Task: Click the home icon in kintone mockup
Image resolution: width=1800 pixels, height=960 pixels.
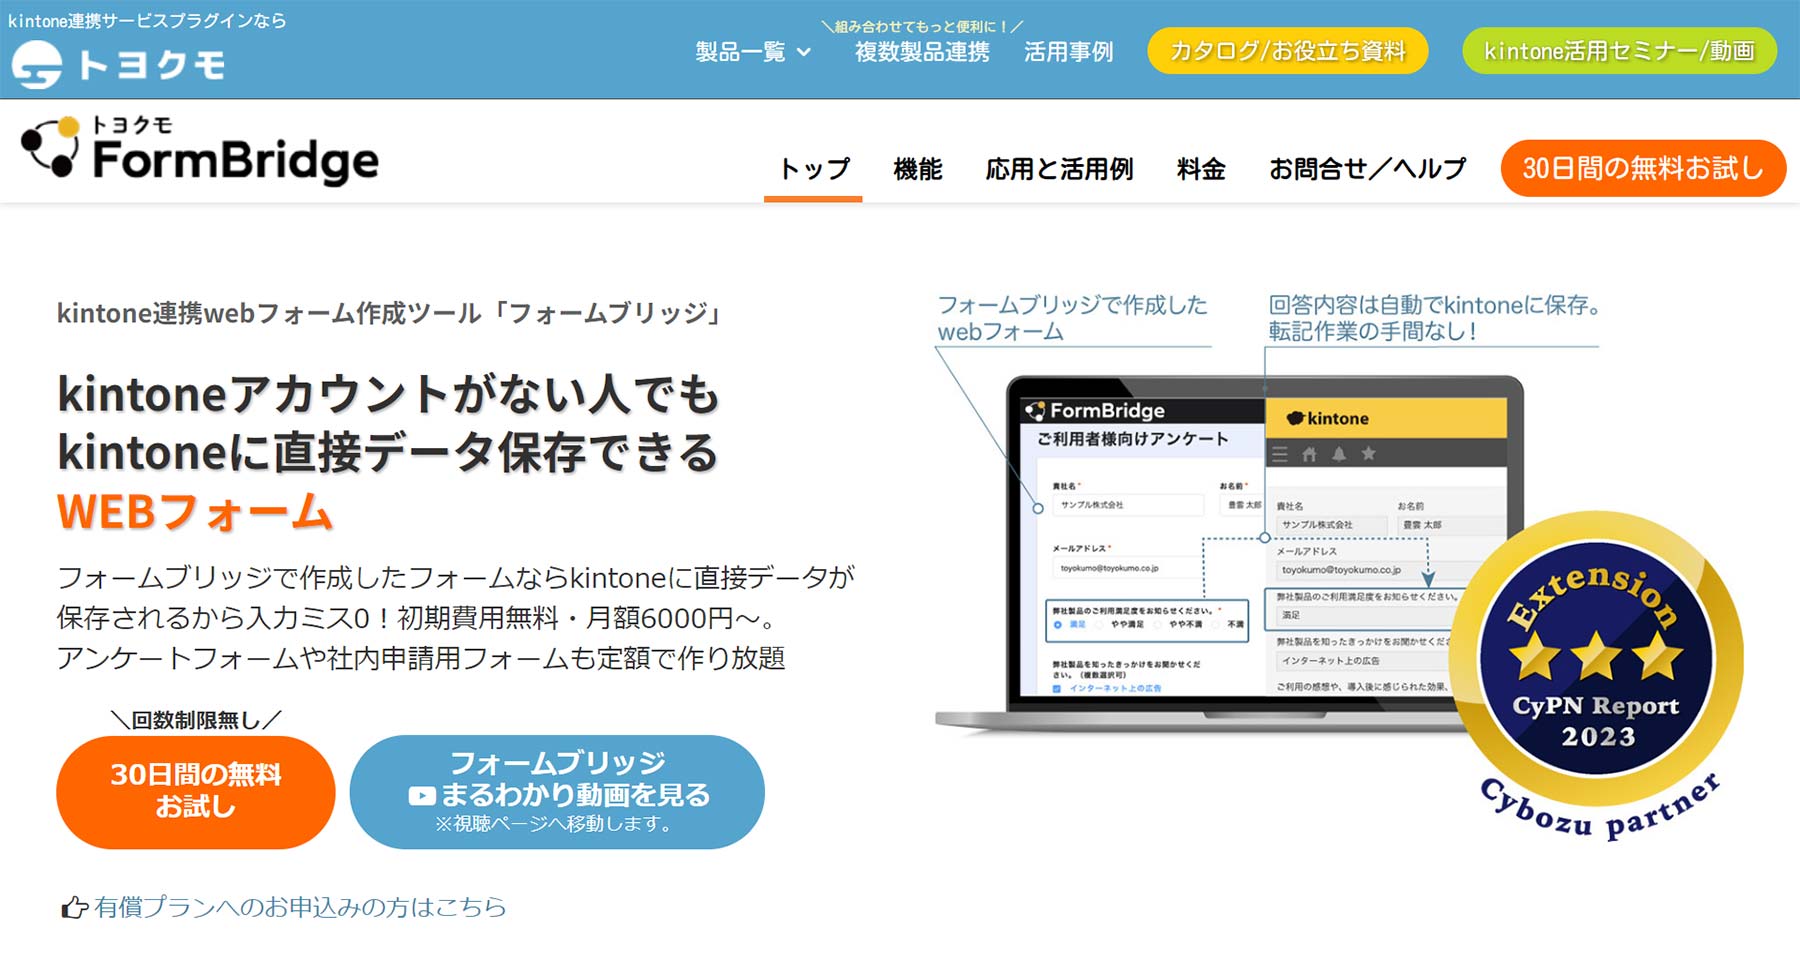Action: 1309,454
